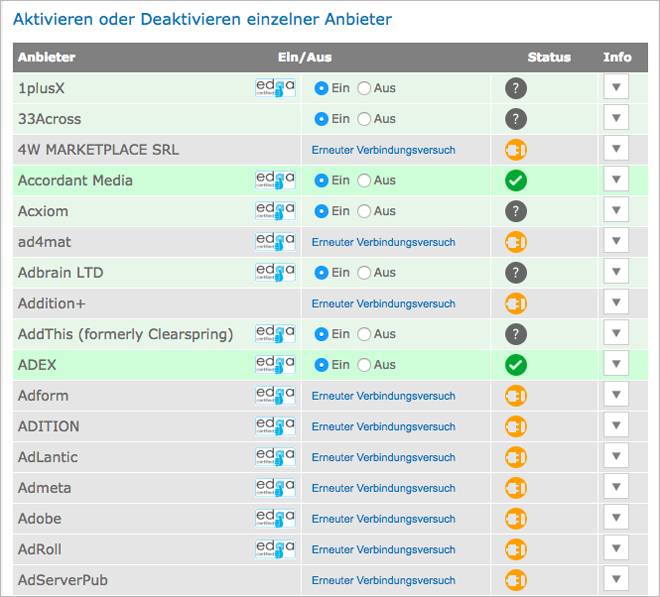Click Erneuter Verbindungsversuch link for Addition+
Image resolution: width=660 pixels, height=597 pixels.
click(383, 304)
